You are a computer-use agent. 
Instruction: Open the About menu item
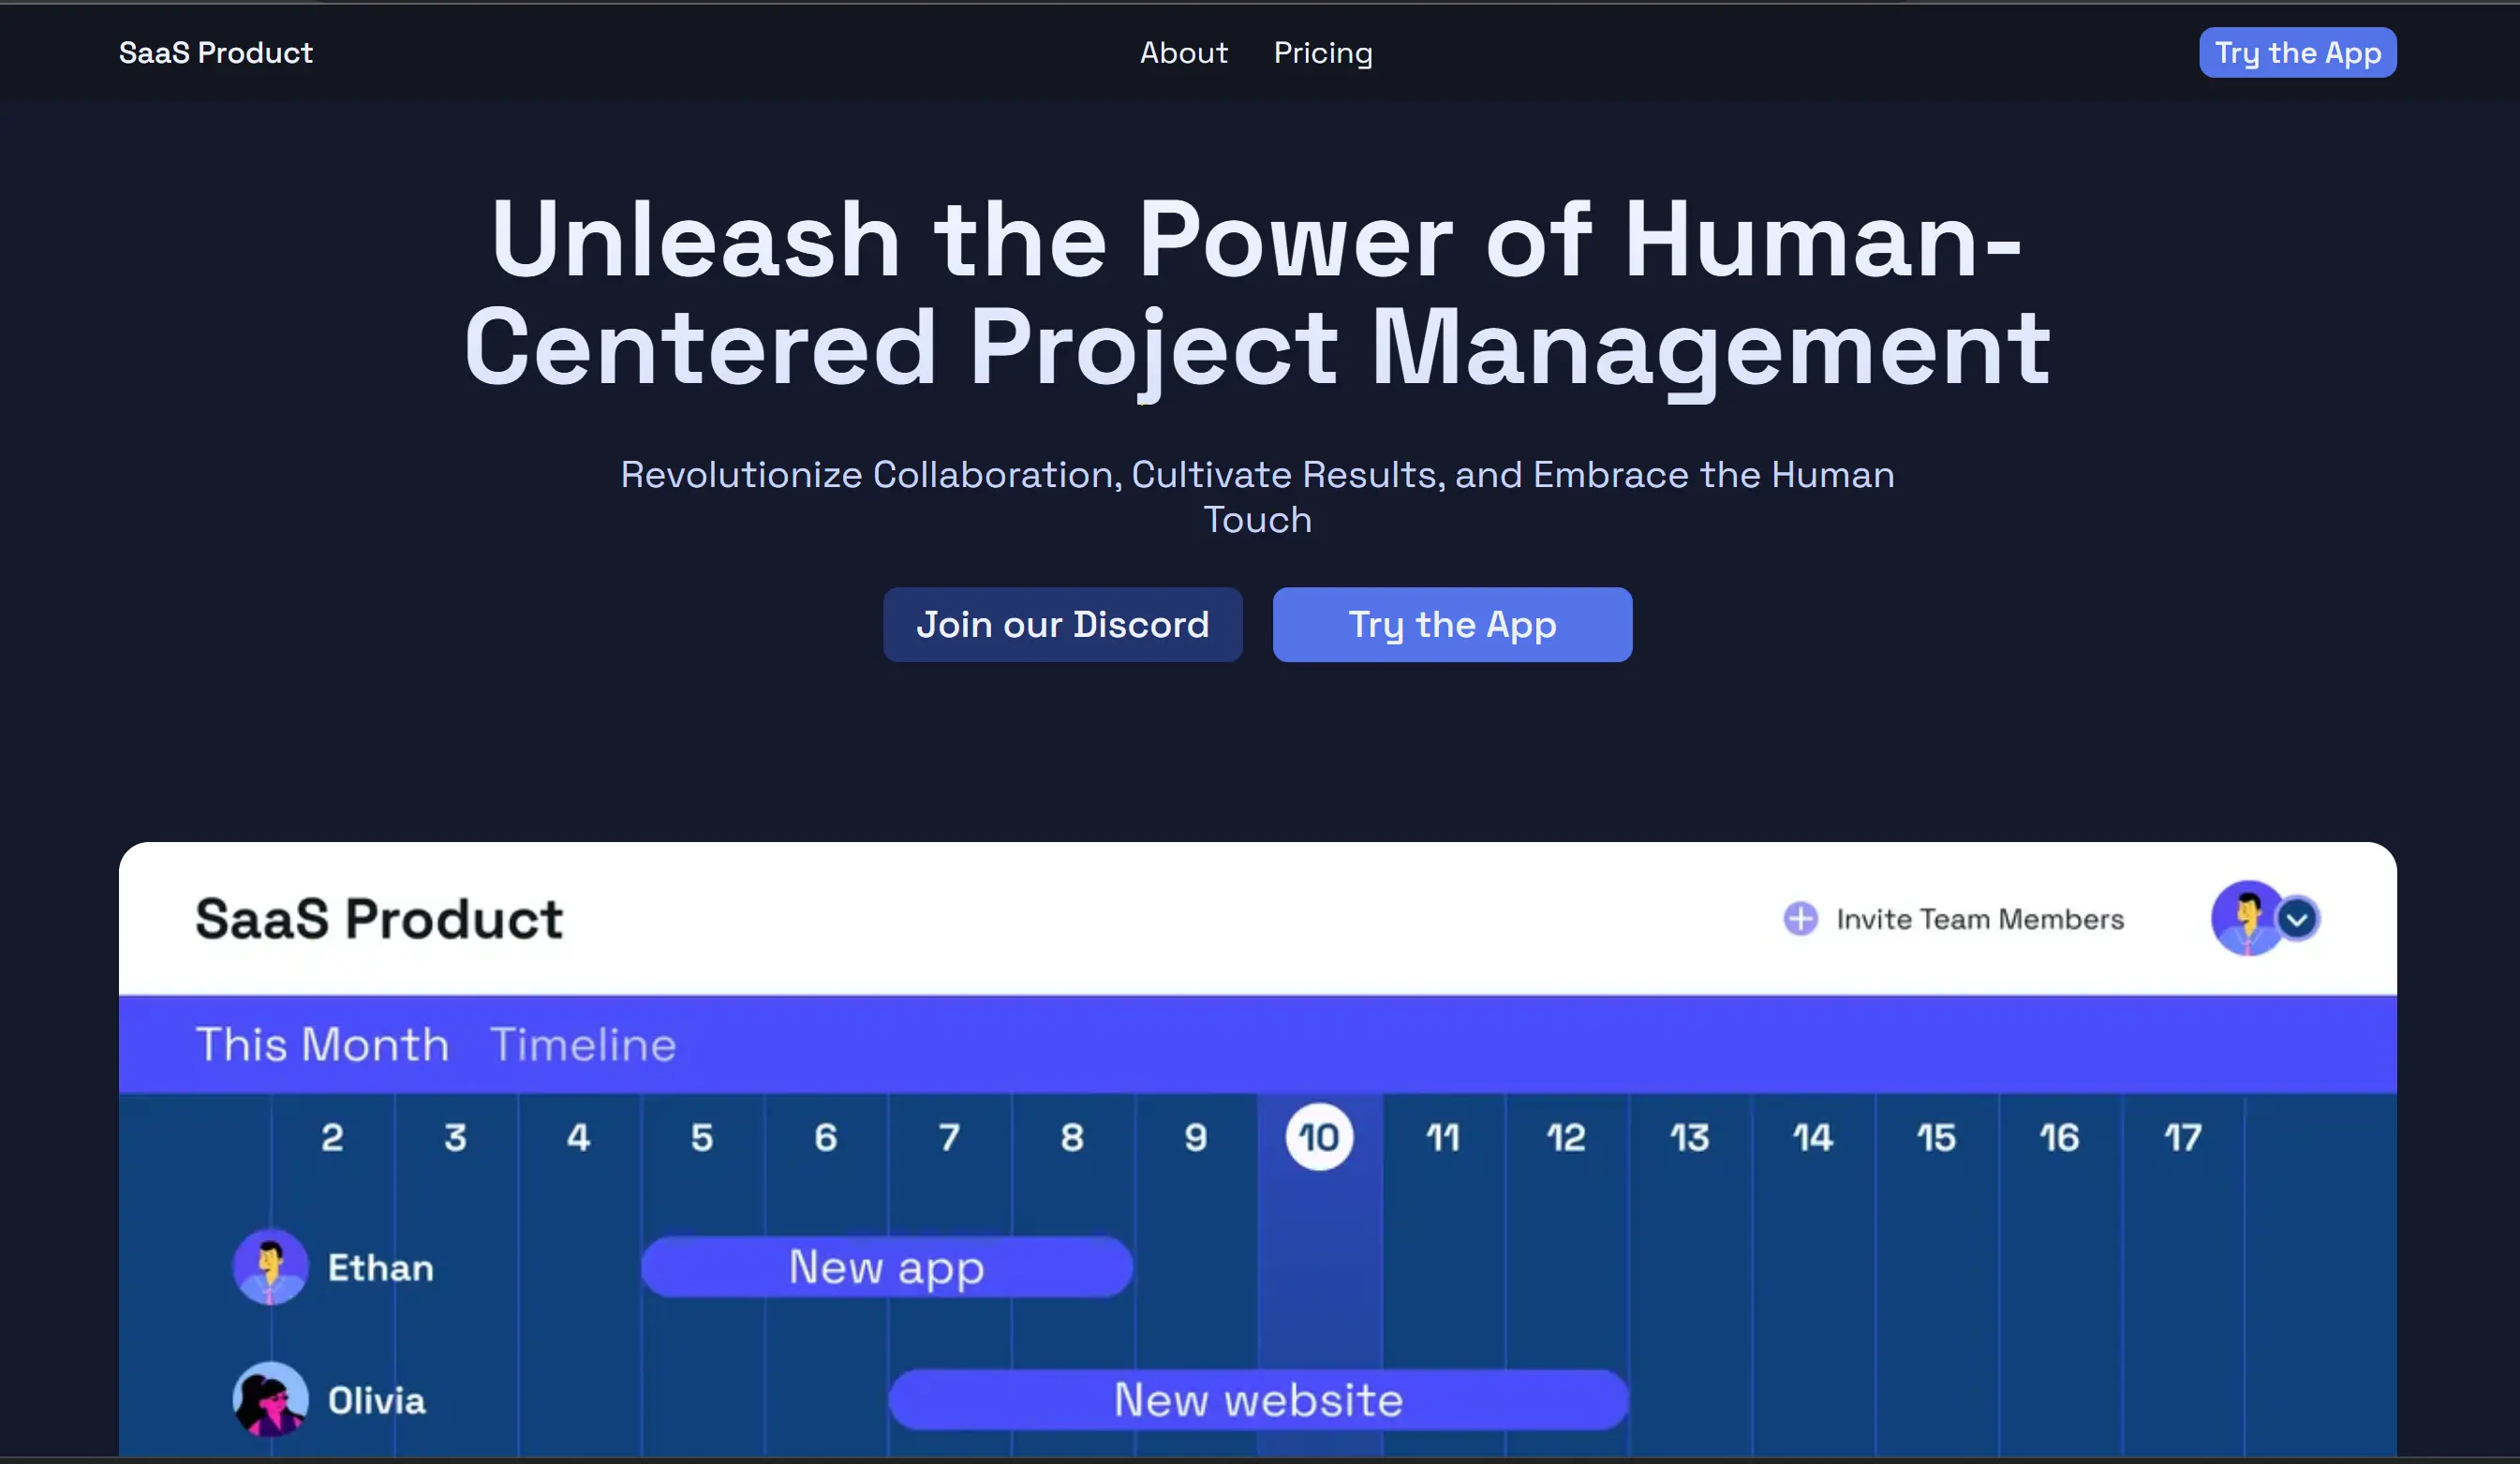1183,53
